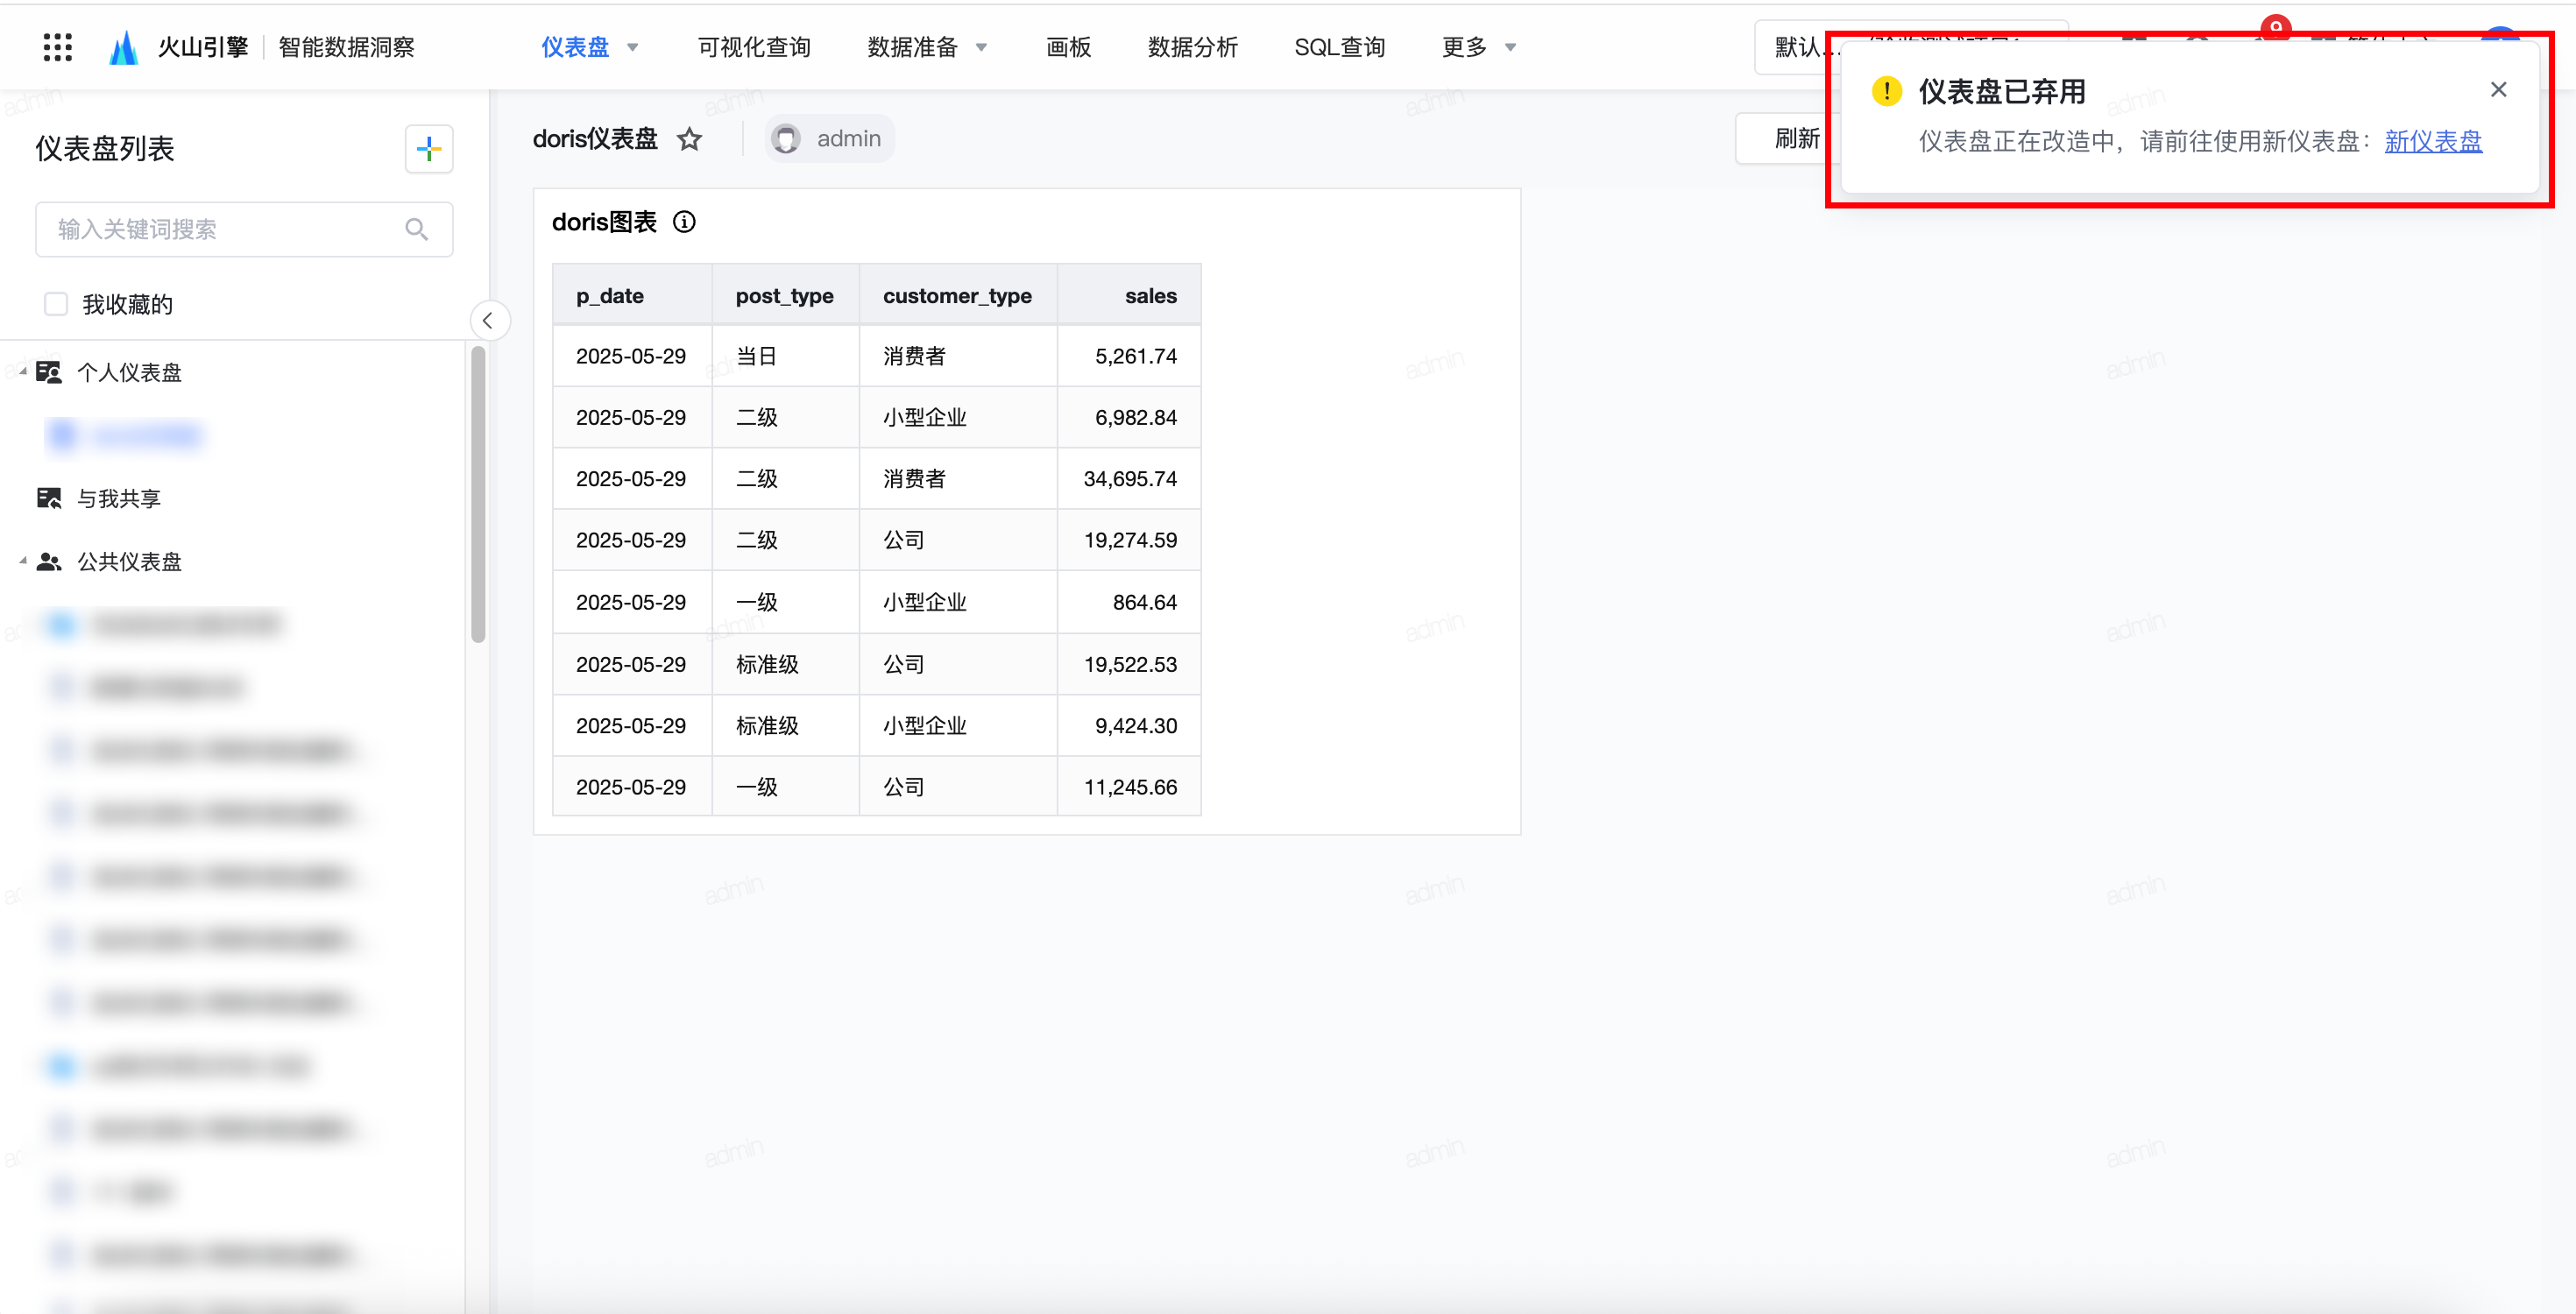
Task: Go to SQL查询 menu item
Action: click(1339, 47)
